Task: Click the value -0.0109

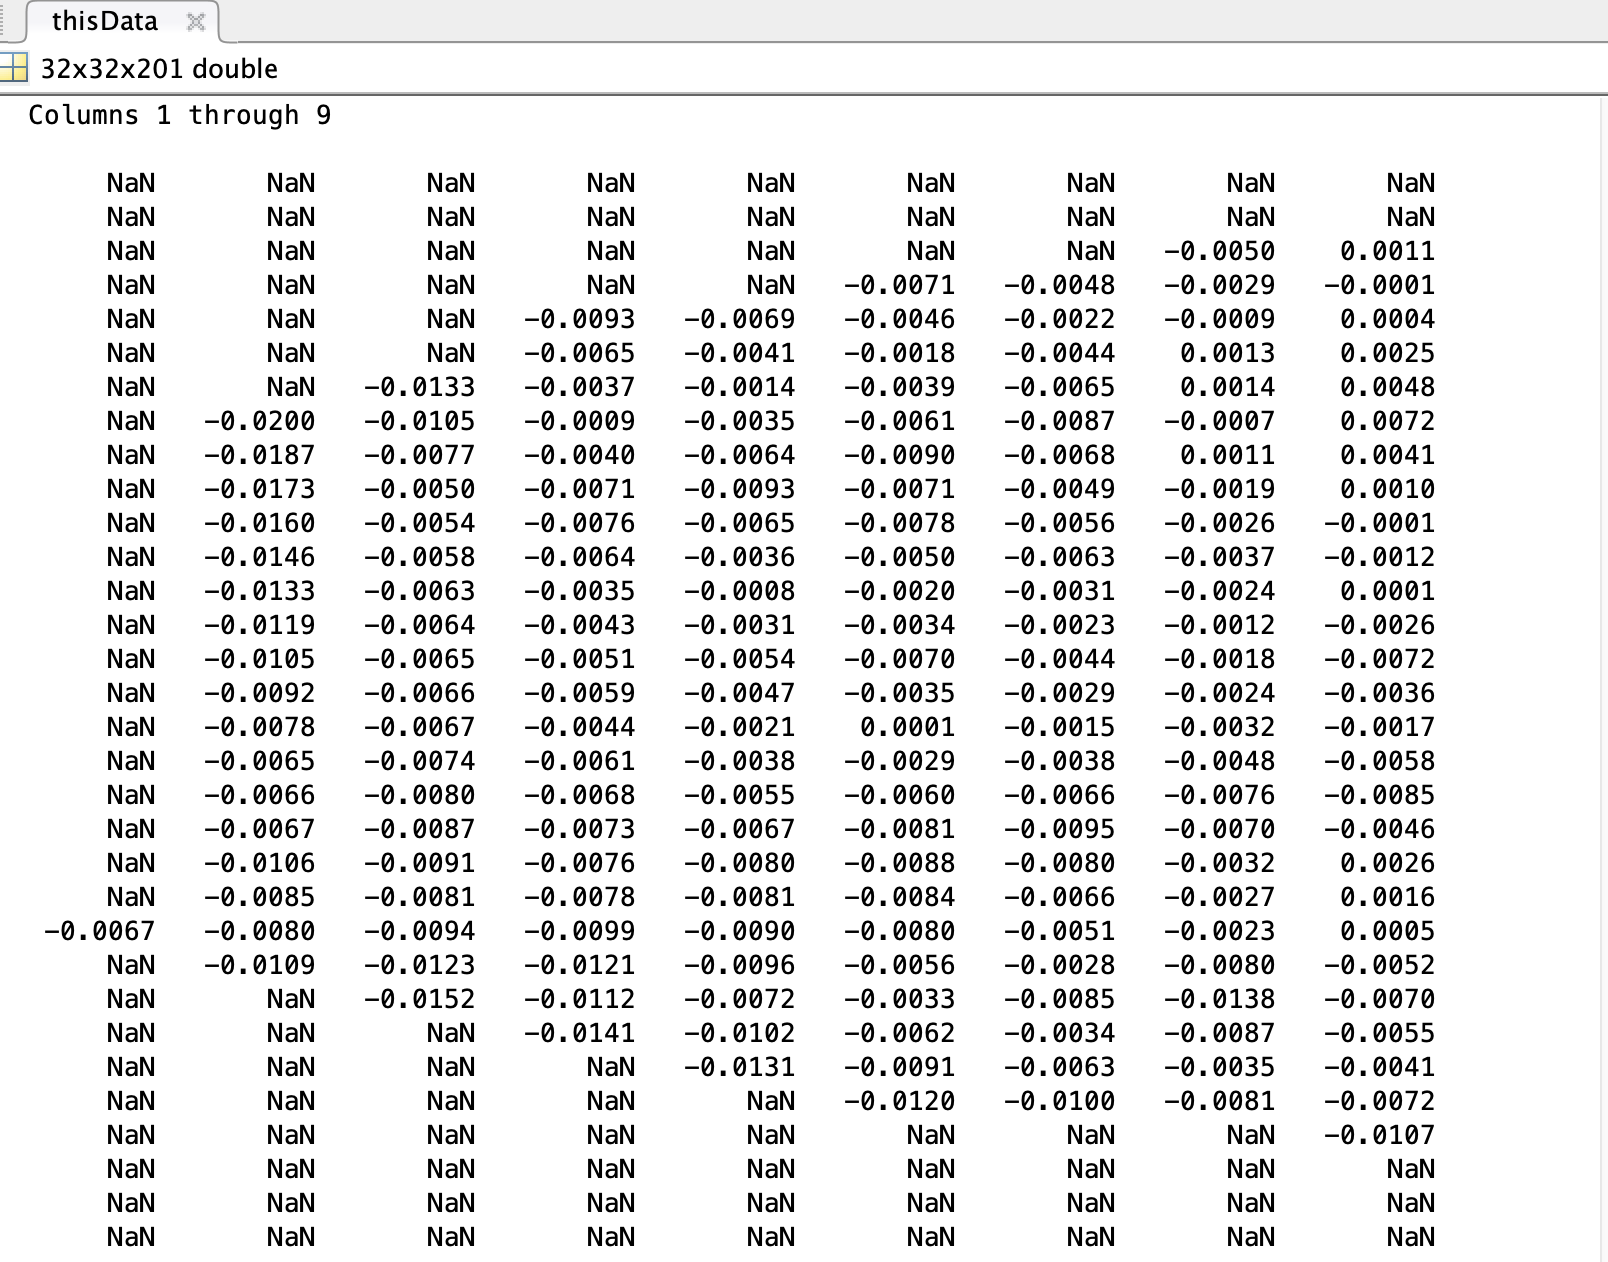Action: click(260, 965)
